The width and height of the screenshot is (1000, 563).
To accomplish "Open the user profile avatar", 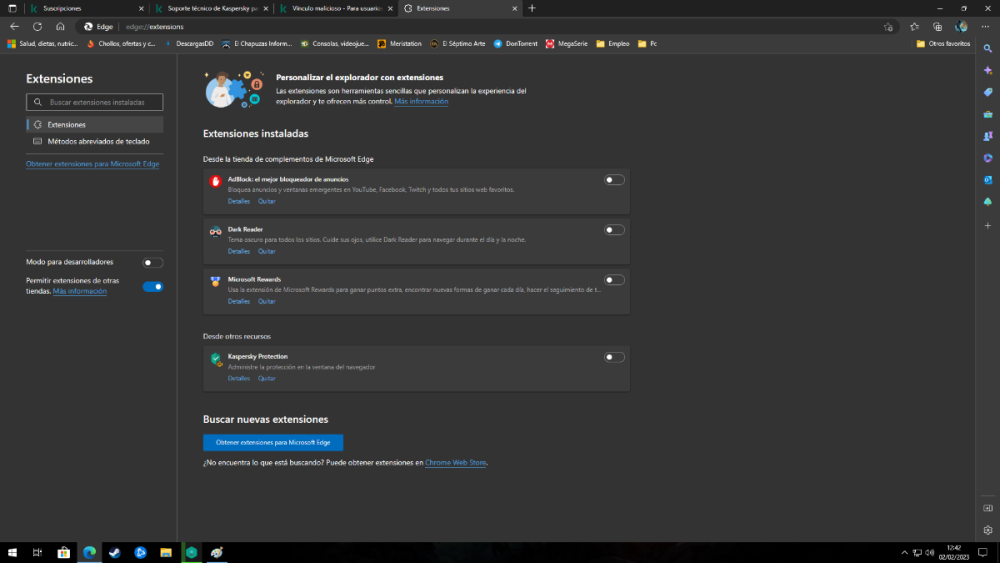I will coord(961,27).
